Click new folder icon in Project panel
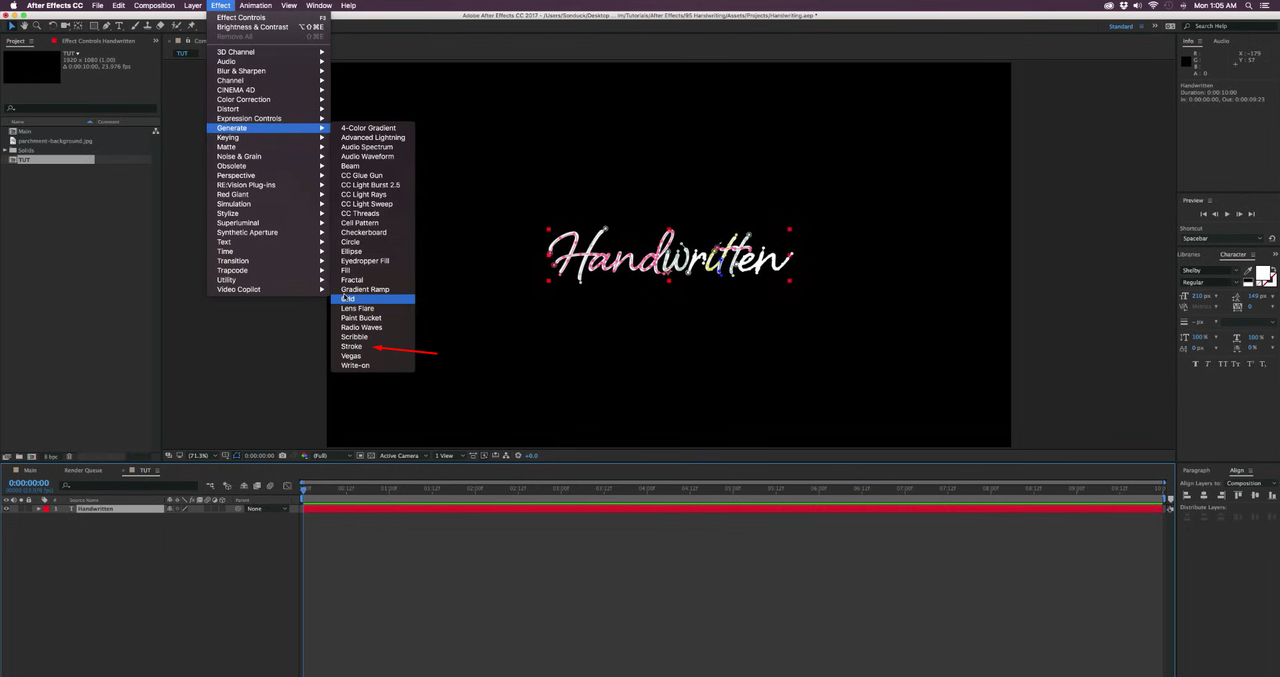This screenshot has width=1280, height=677. 19,456
